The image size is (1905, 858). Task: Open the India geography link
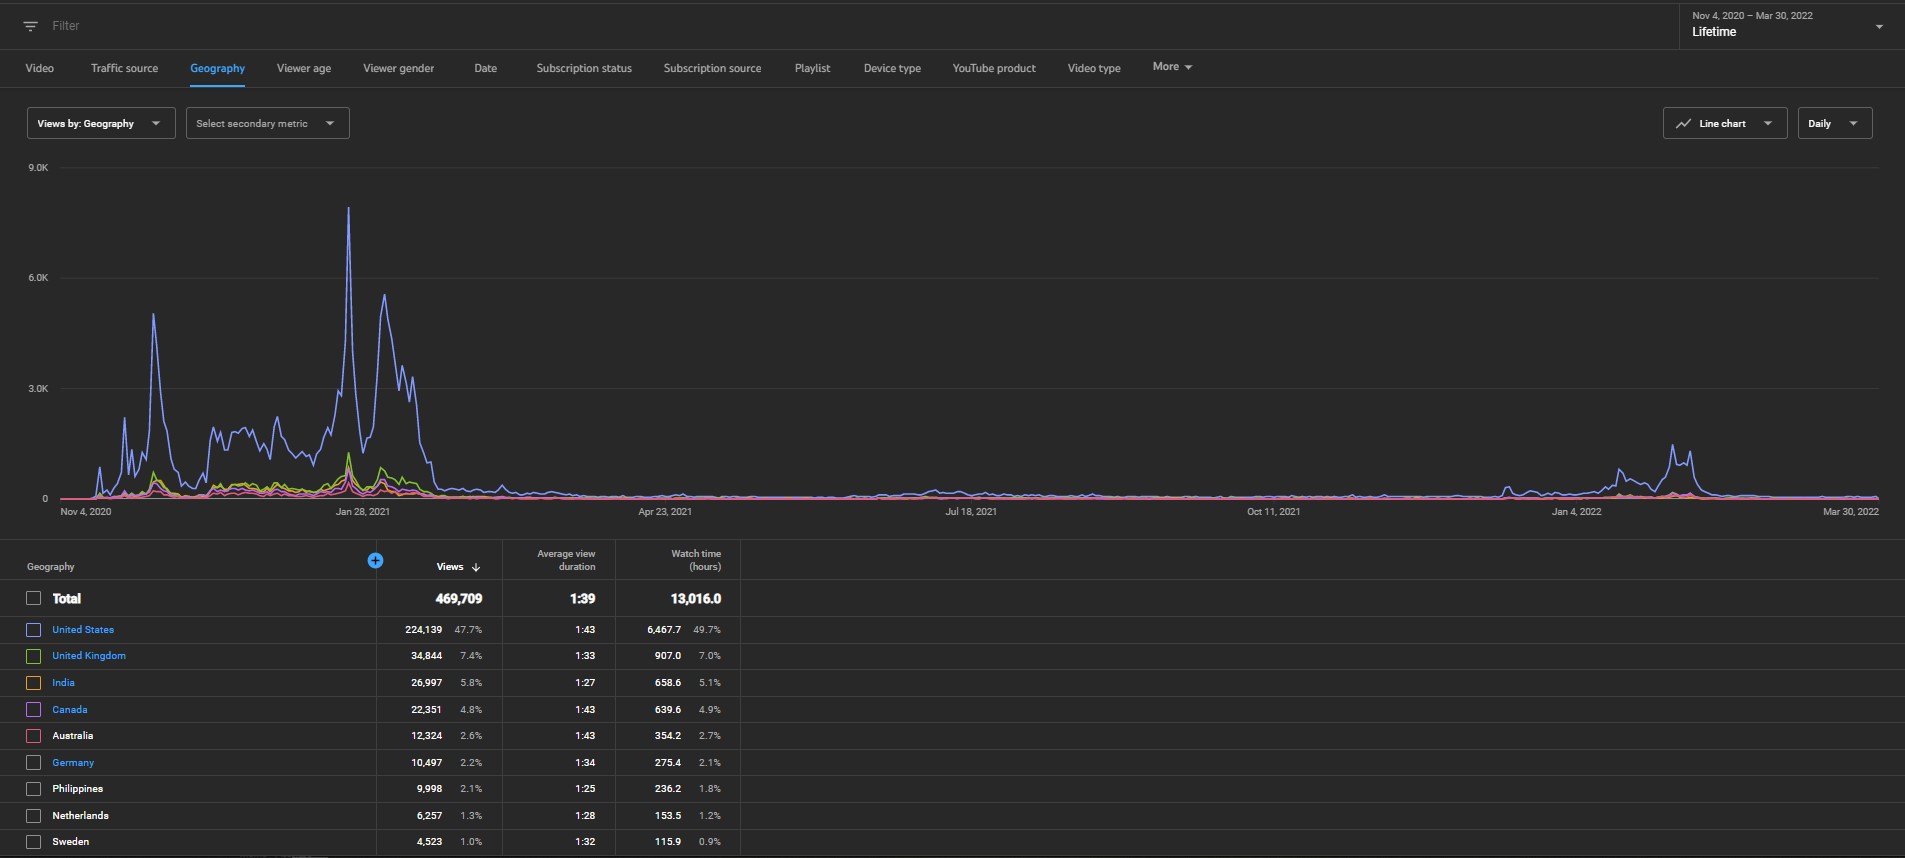[x=63, y=683]
